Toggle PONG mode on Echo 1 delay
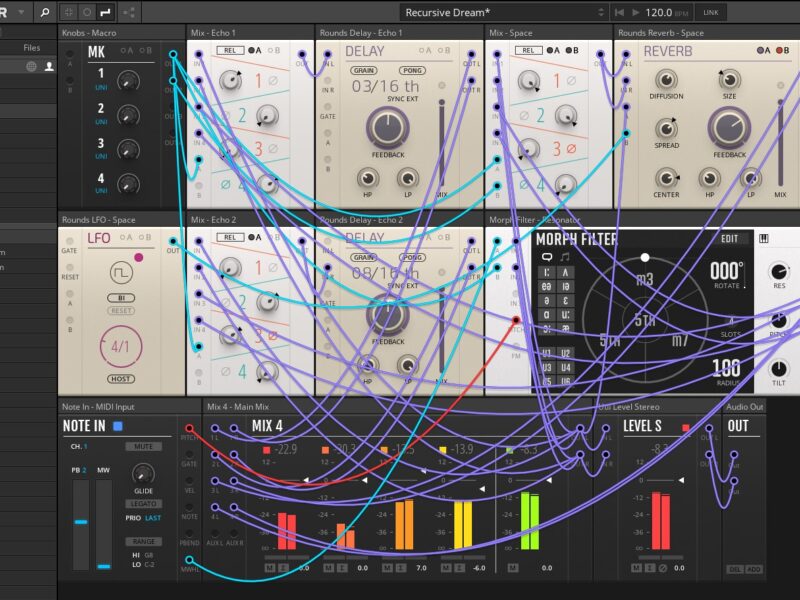The width and height of the screenshot is (800, 600). [x=412, y=71]
